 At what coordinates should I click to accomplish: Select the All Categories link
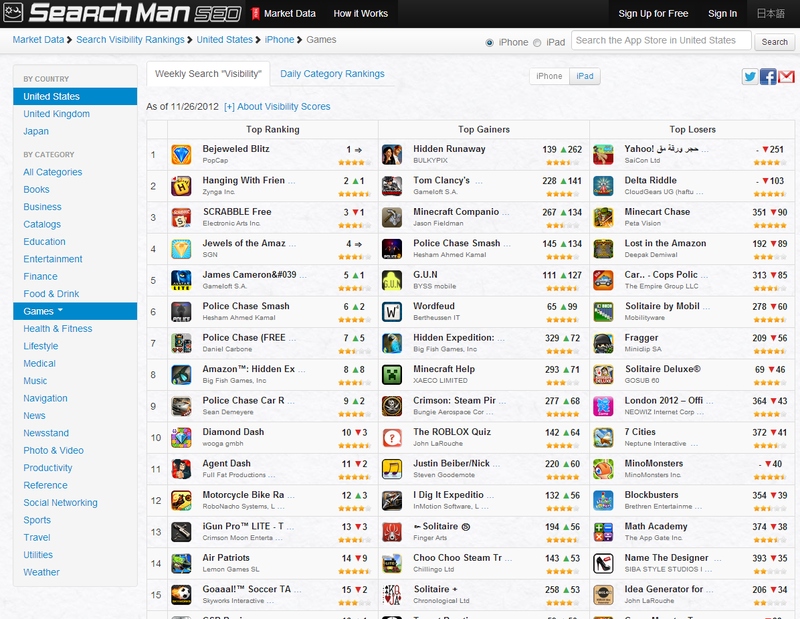[x=53, y=172]
